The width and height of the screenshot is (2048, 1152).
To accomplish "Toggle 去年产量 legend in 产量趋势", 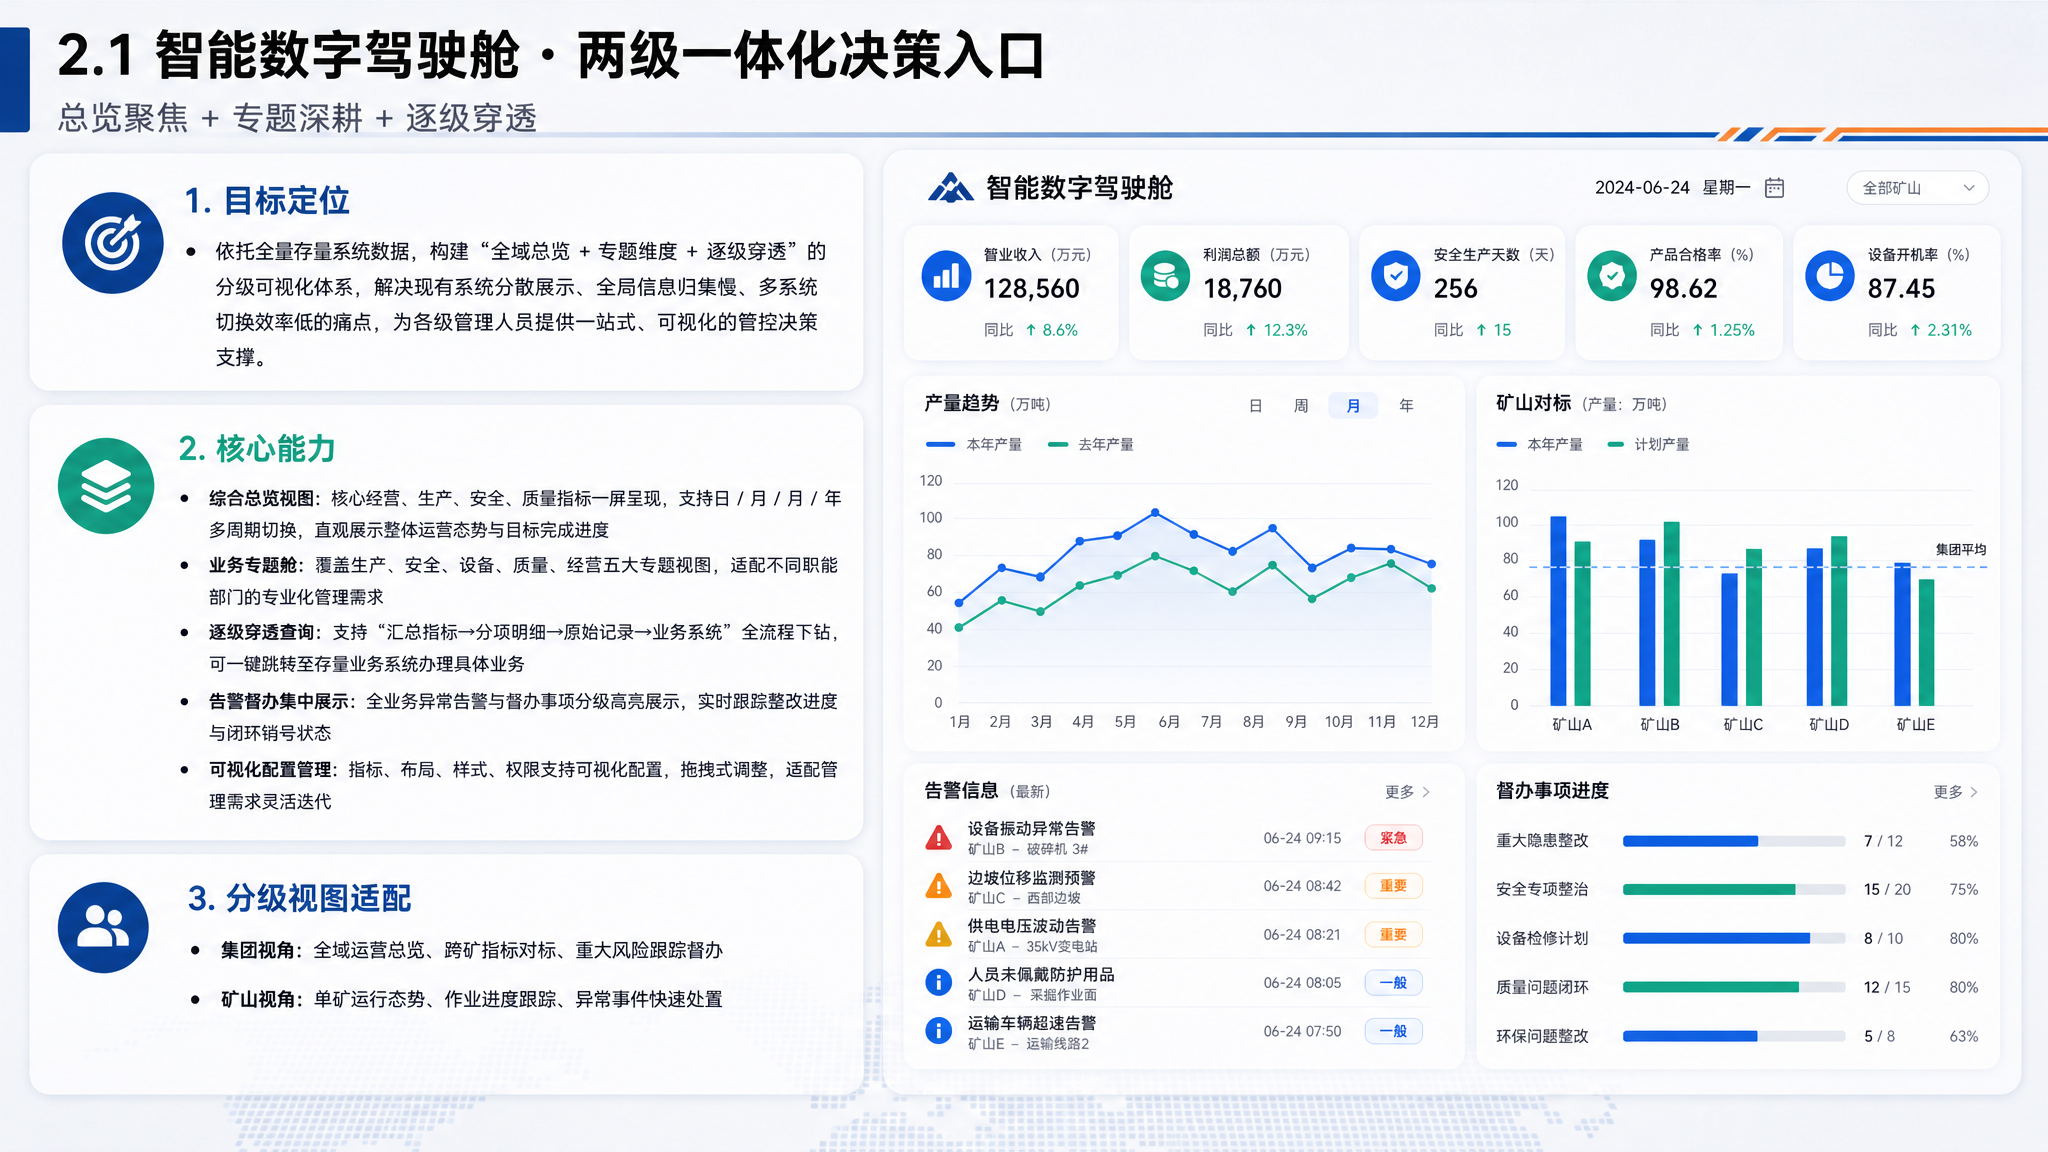I will (1091, 445).
